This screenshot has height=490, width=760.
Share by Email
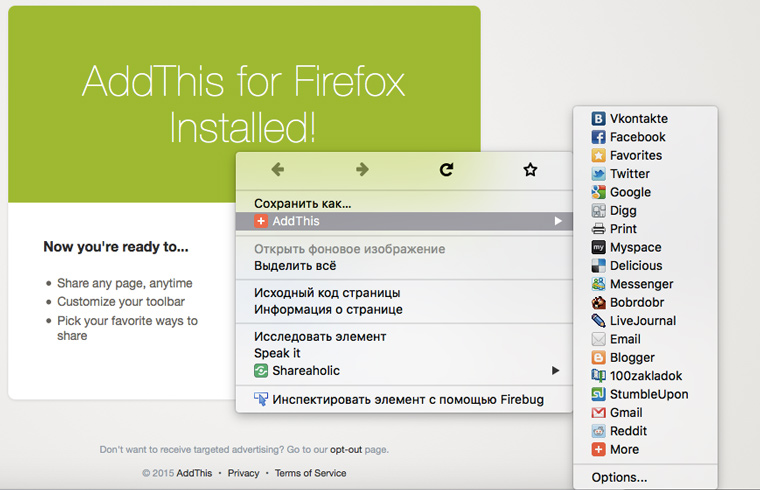click(x=645, y=339)
